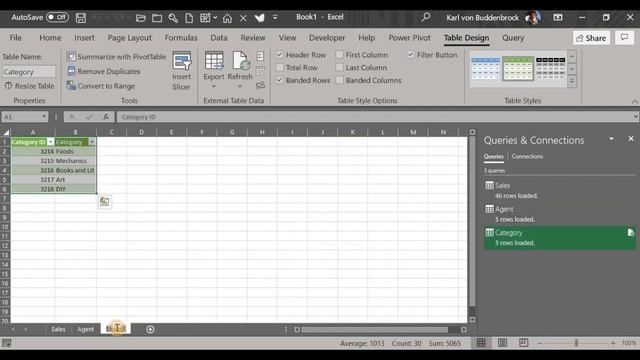Enable the First Column checkbox

pyautogui.click(x=340, y=54)
